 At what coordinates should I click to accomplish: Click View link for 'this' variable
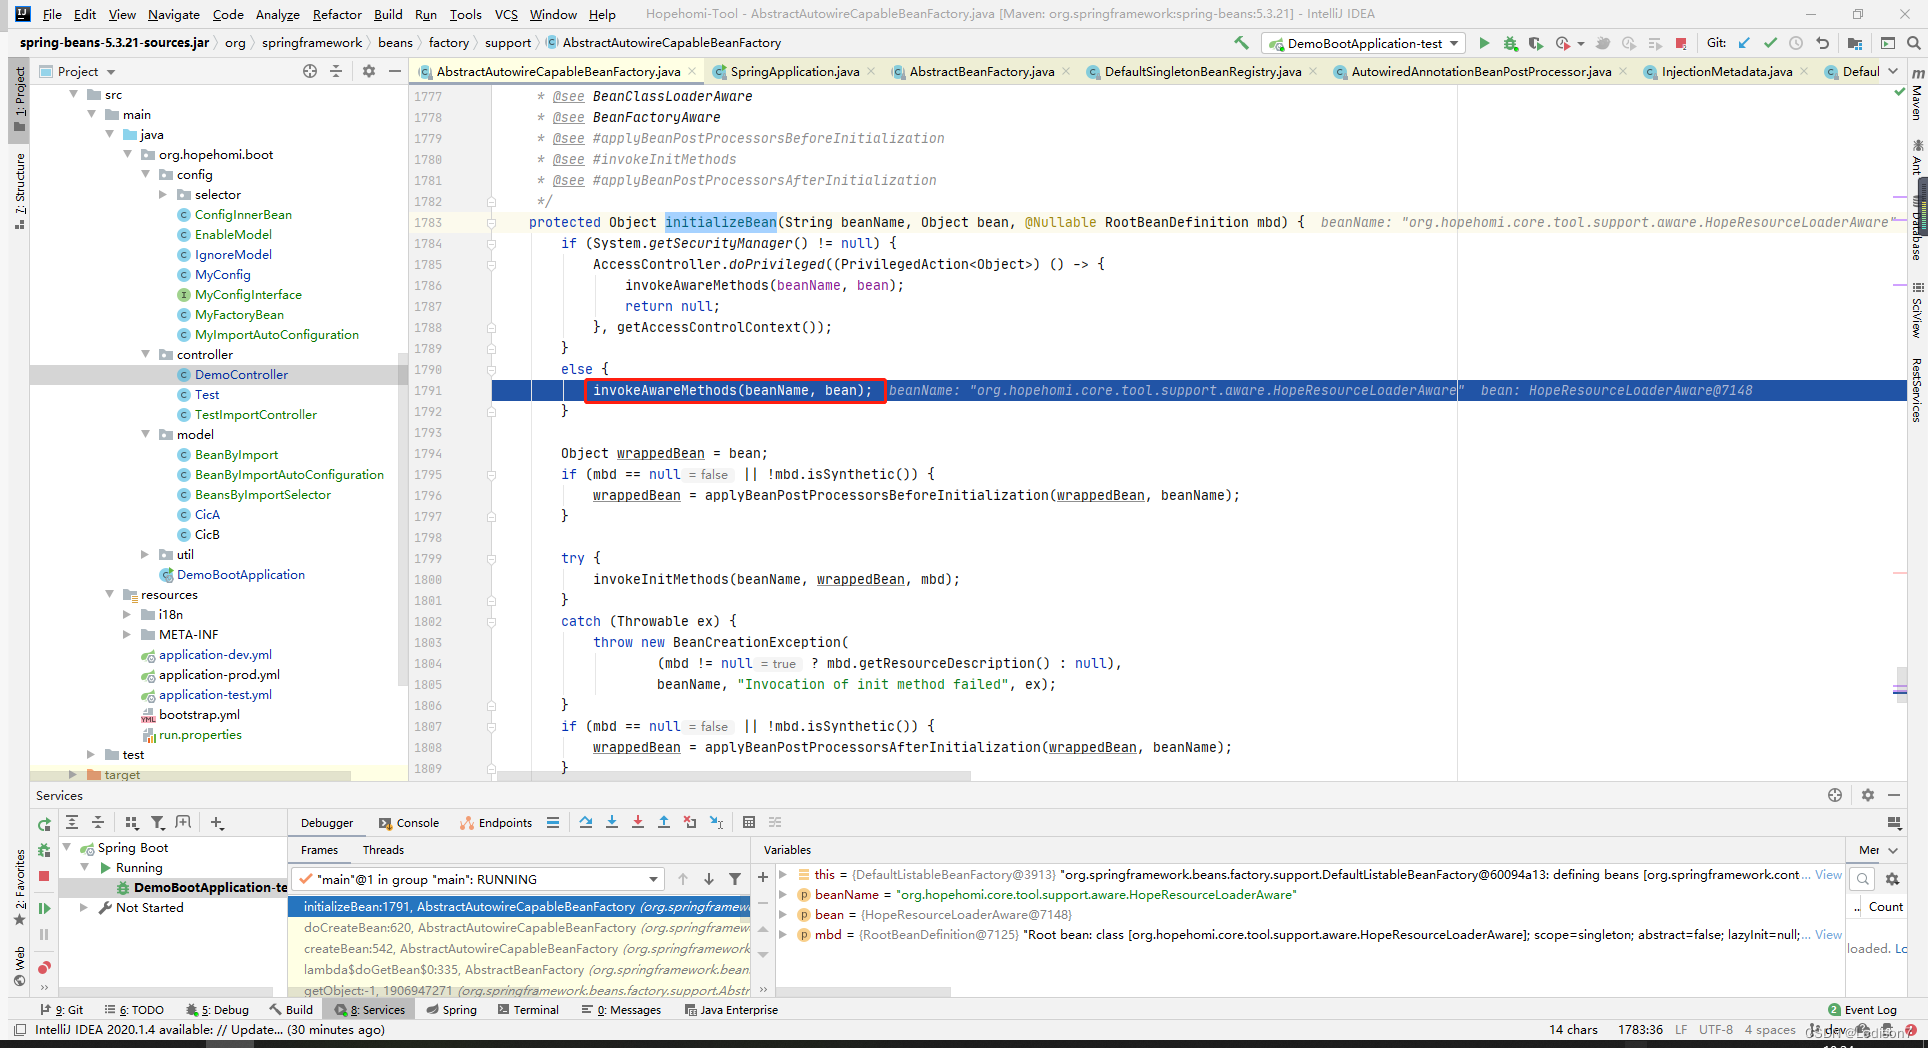point(1828,875)
